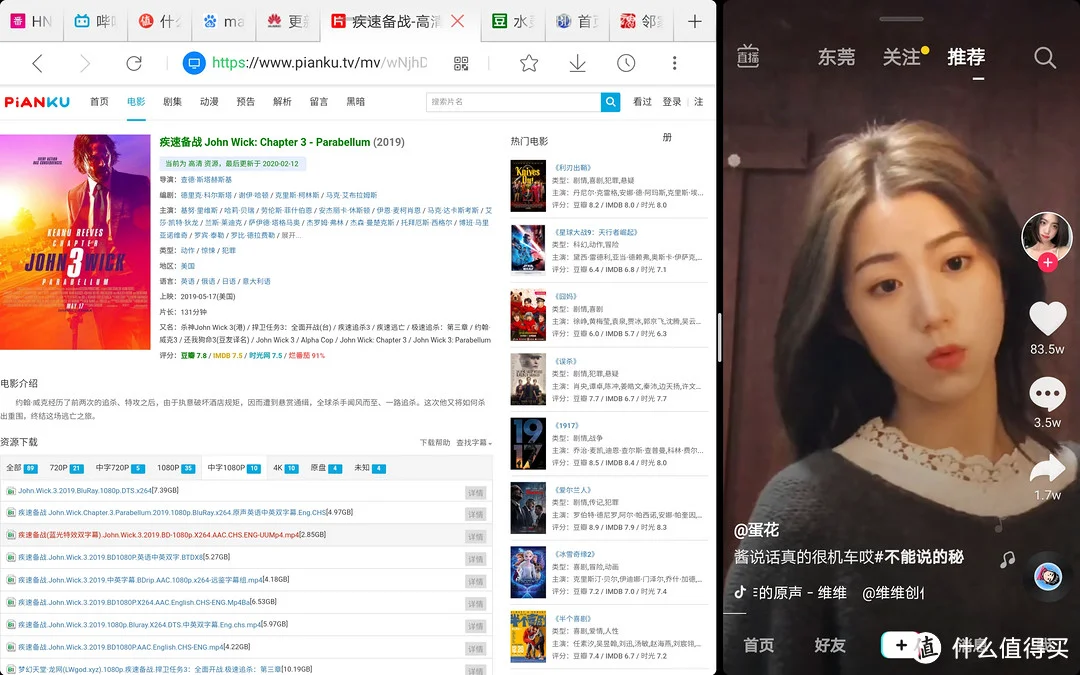Open the browser three-dot menu

pyautogui.click(x=674, y=63)
